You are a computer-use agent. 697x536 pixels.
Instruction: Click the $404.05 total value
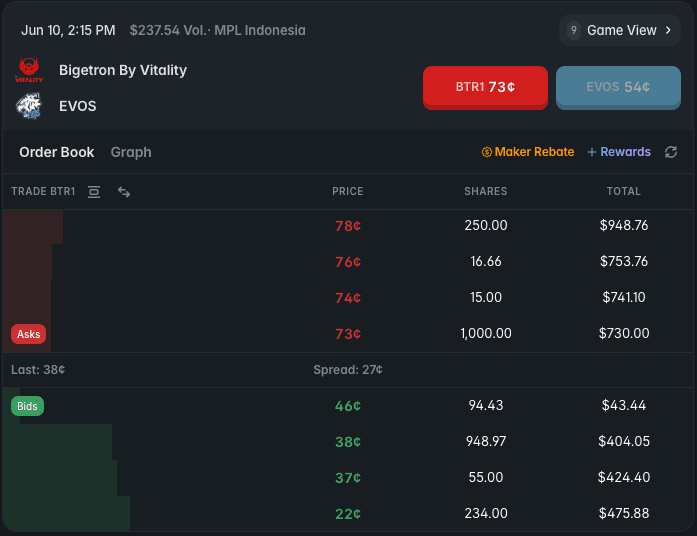(624, 441)
